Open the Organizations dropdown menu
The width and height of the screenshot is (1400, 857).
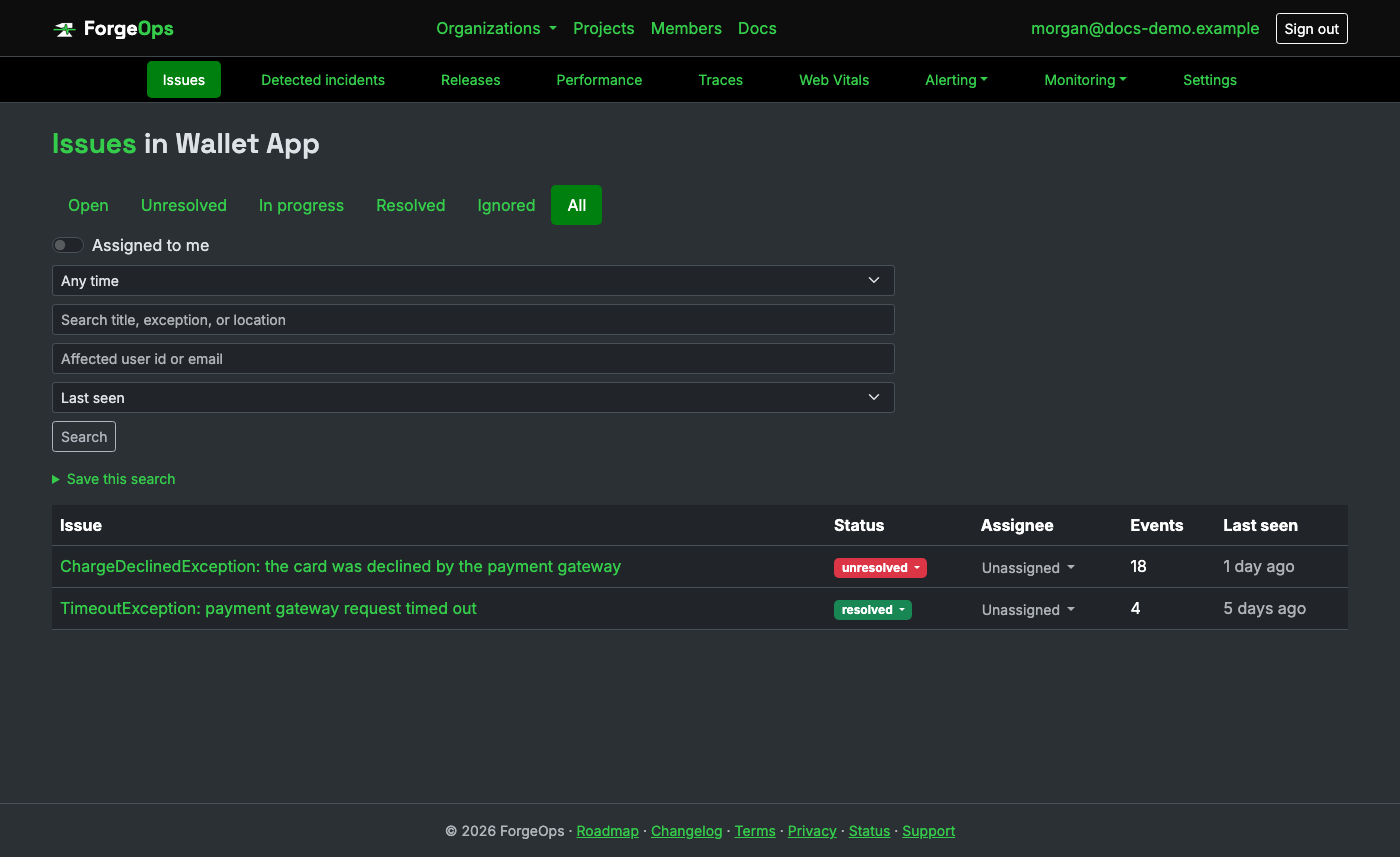click(496, 28)
